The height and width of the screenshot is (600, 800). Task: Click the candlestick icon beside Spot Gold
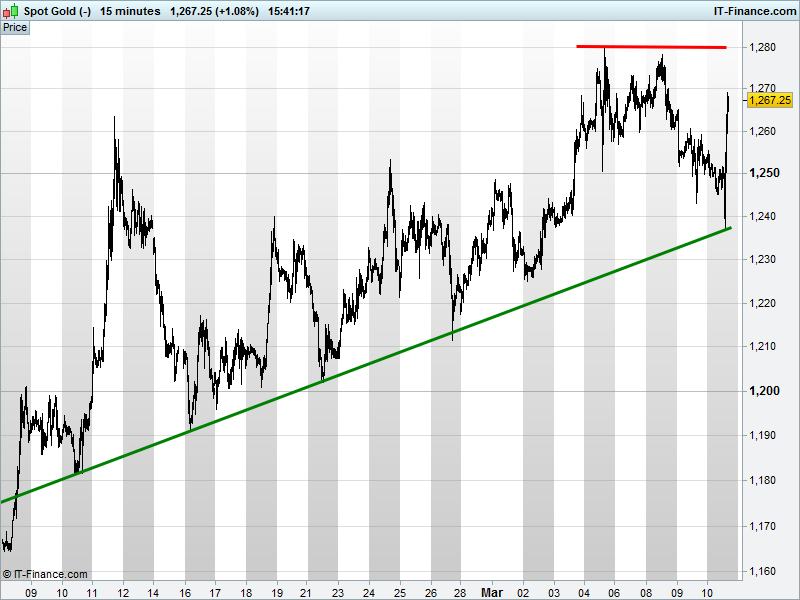point(11,11)
